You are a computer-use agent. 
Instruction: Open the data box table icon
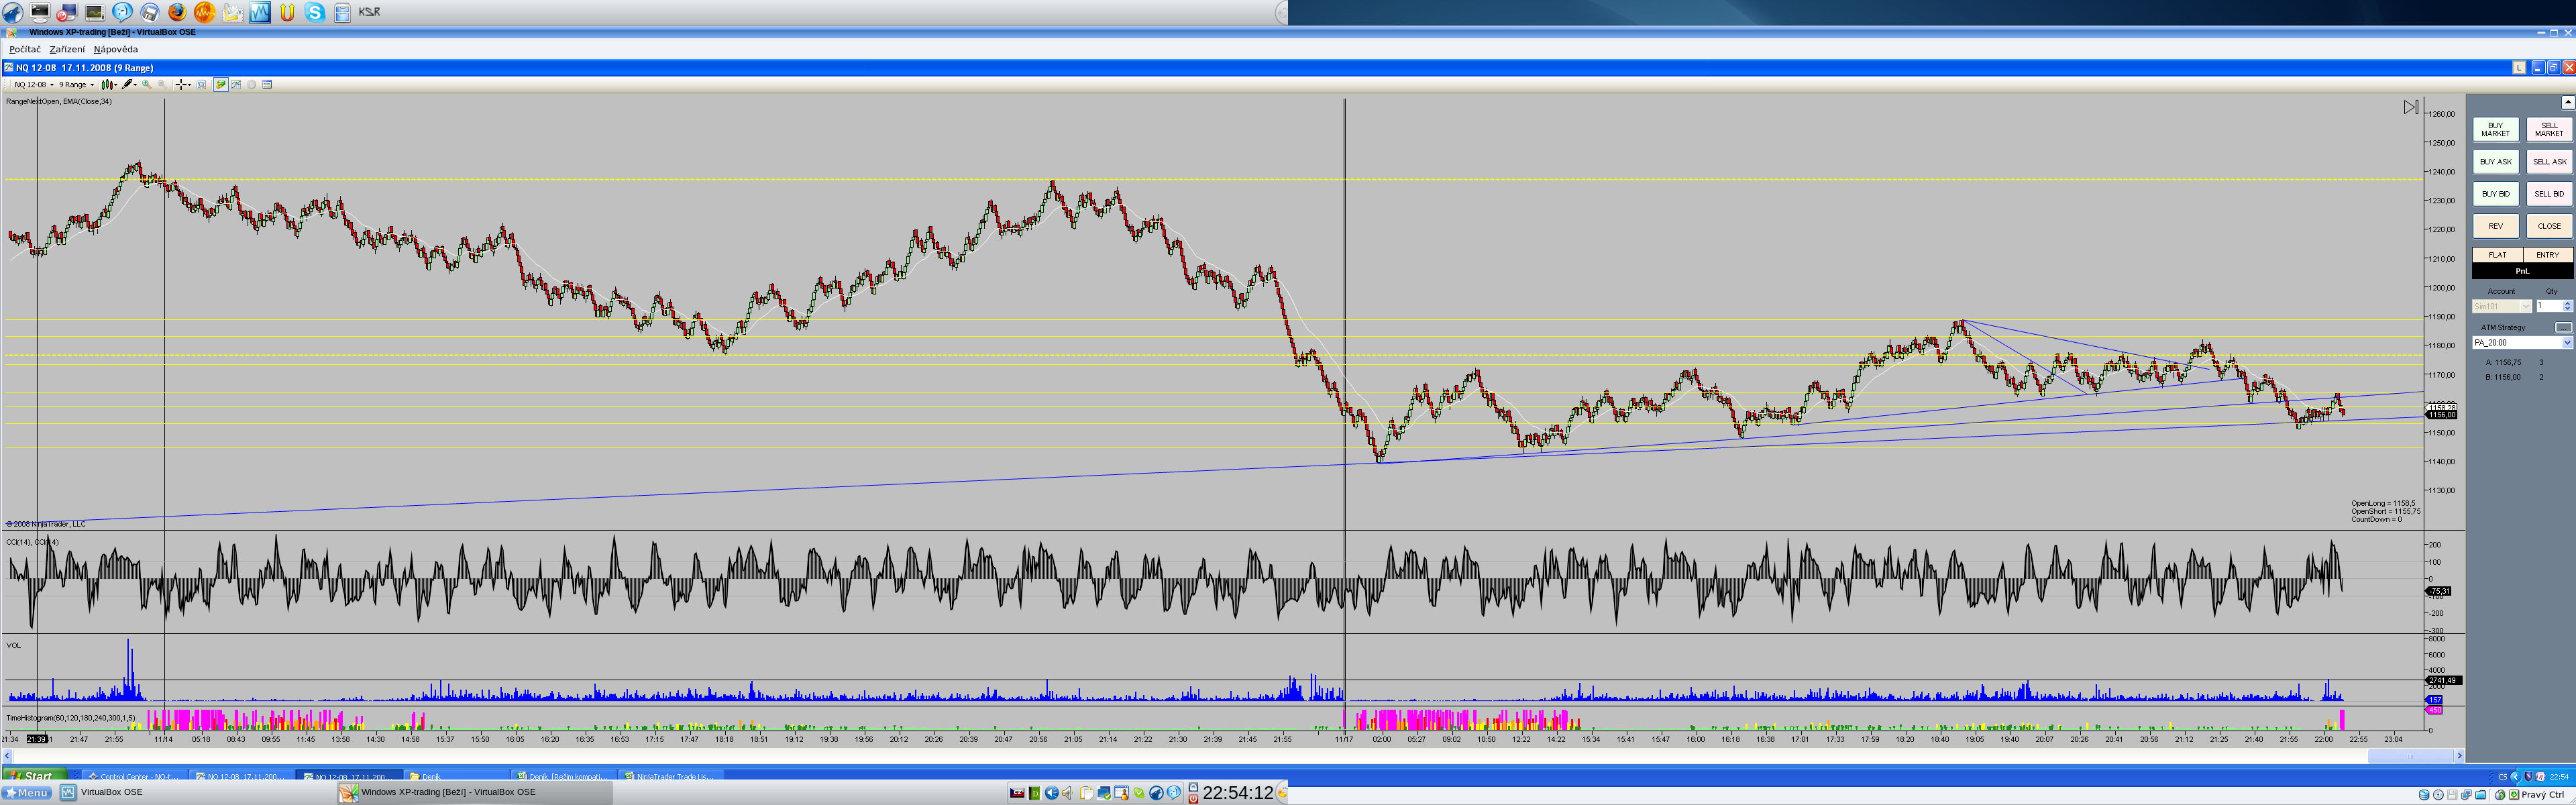tap(267, 85)
